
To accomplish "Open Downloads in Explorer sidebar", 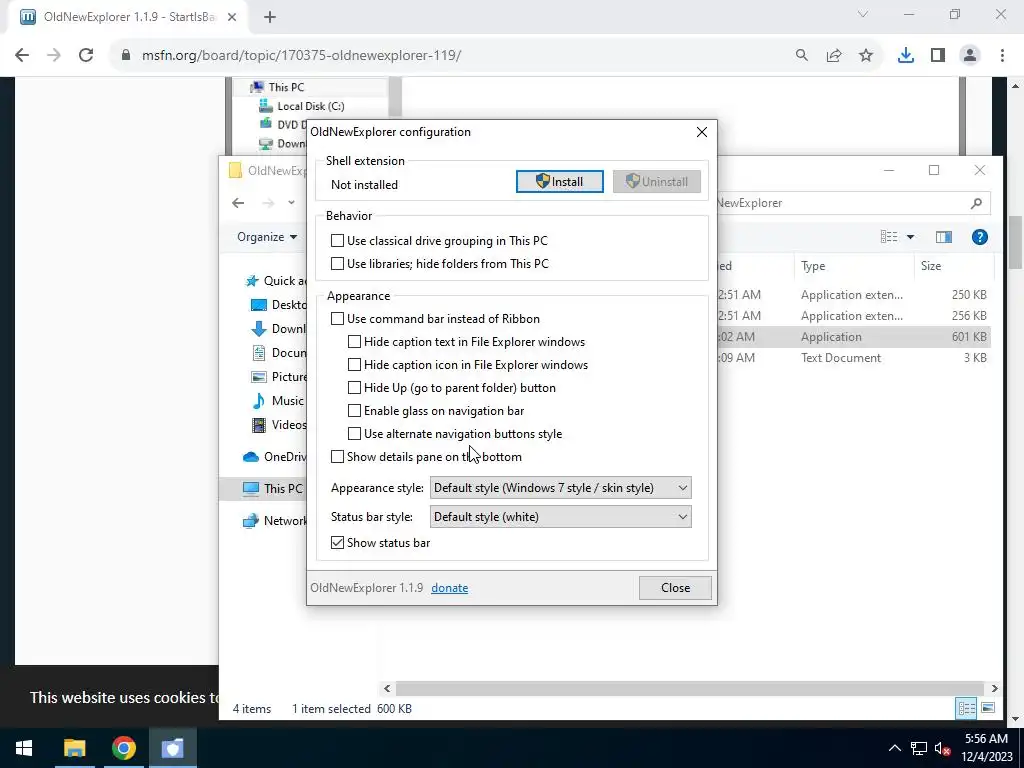I will pyautogui.click(x=279, y=328).
